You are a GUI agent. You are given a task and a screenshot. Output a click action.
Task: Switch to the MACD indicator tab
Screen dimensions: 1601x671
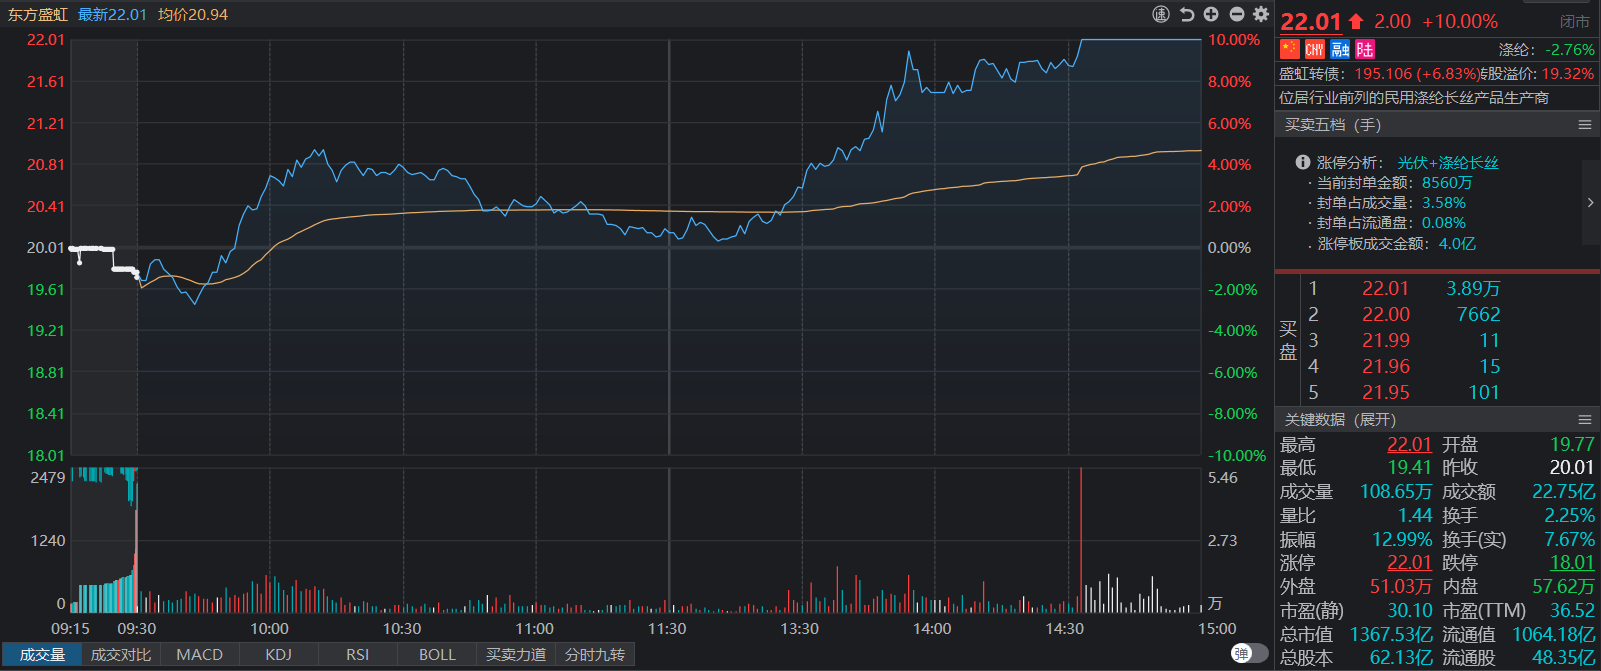(199, 655)
